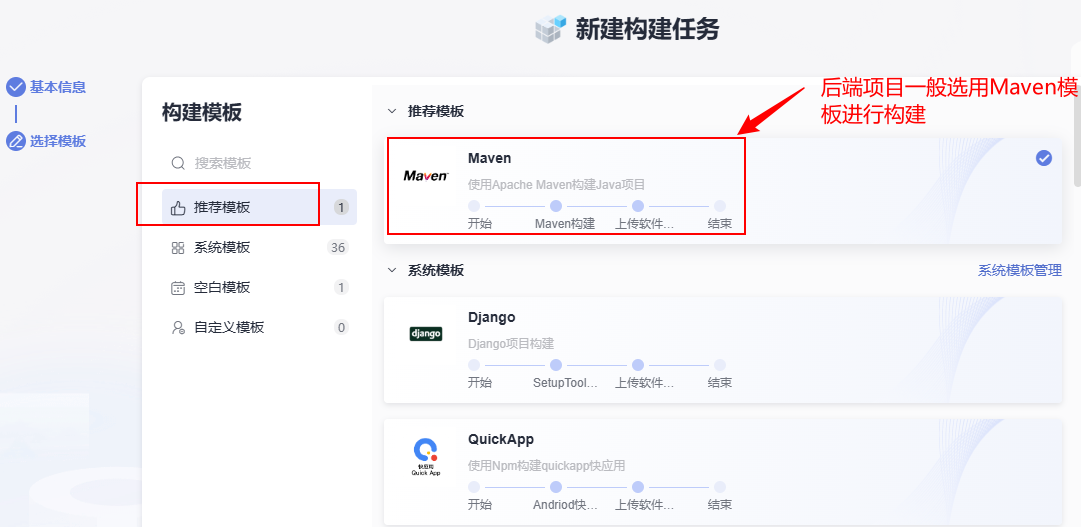The width and height of the screenshot is (1081, 527).
Task: Click the thumbs-up icon beside 推荐模板
Action: 178,208
